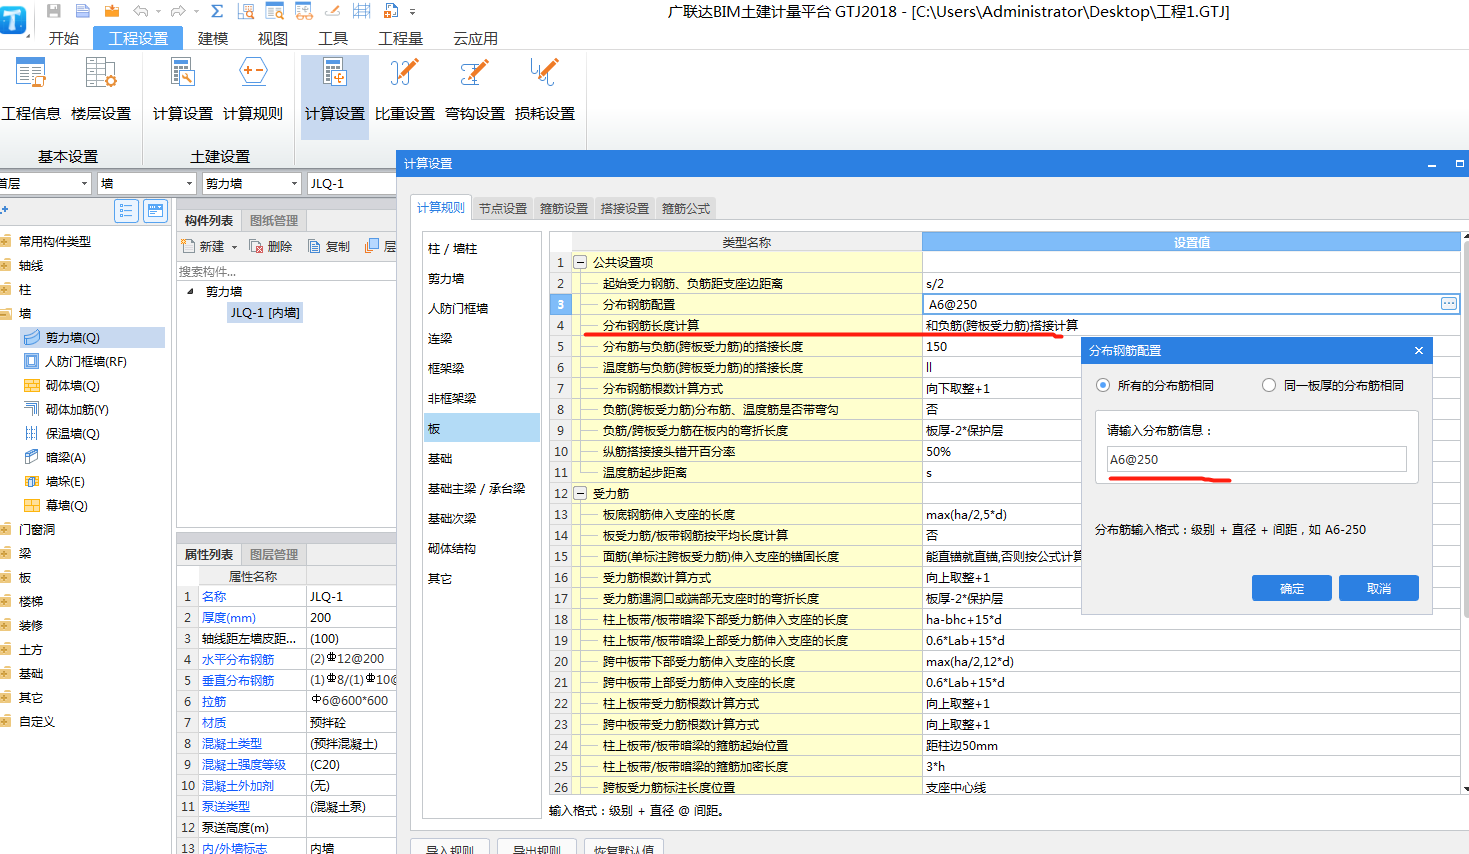Open the 工程量 ribbon tab

point(400,38)
